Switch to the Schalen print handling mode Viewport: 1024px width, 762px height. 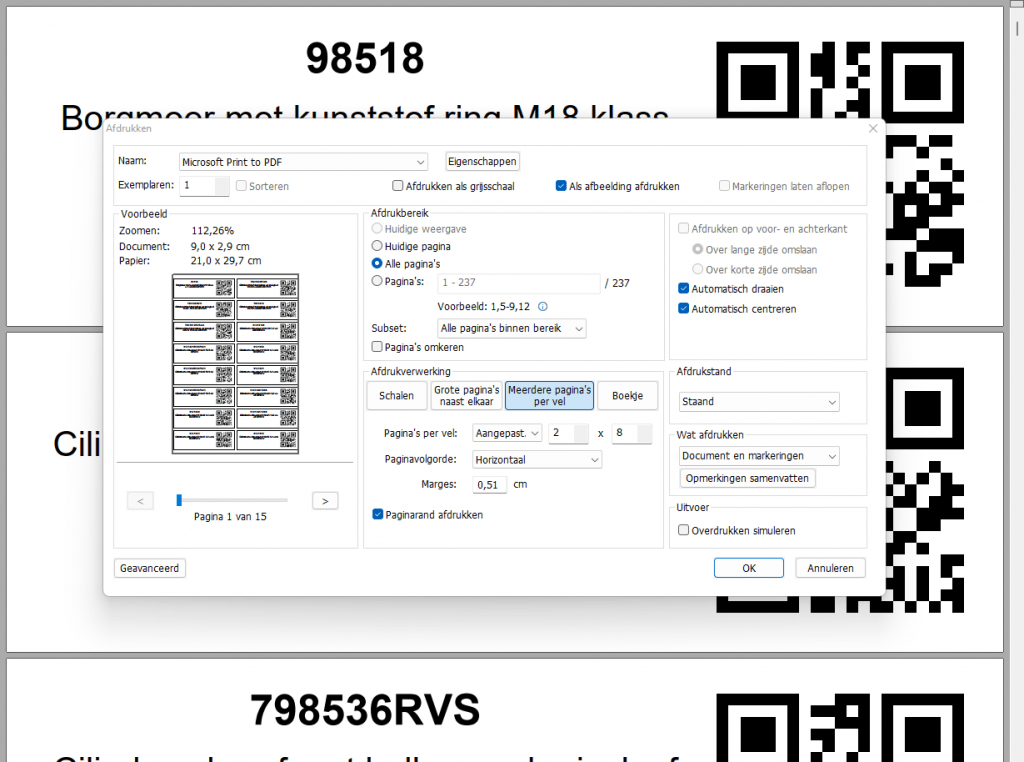(396, 396)
